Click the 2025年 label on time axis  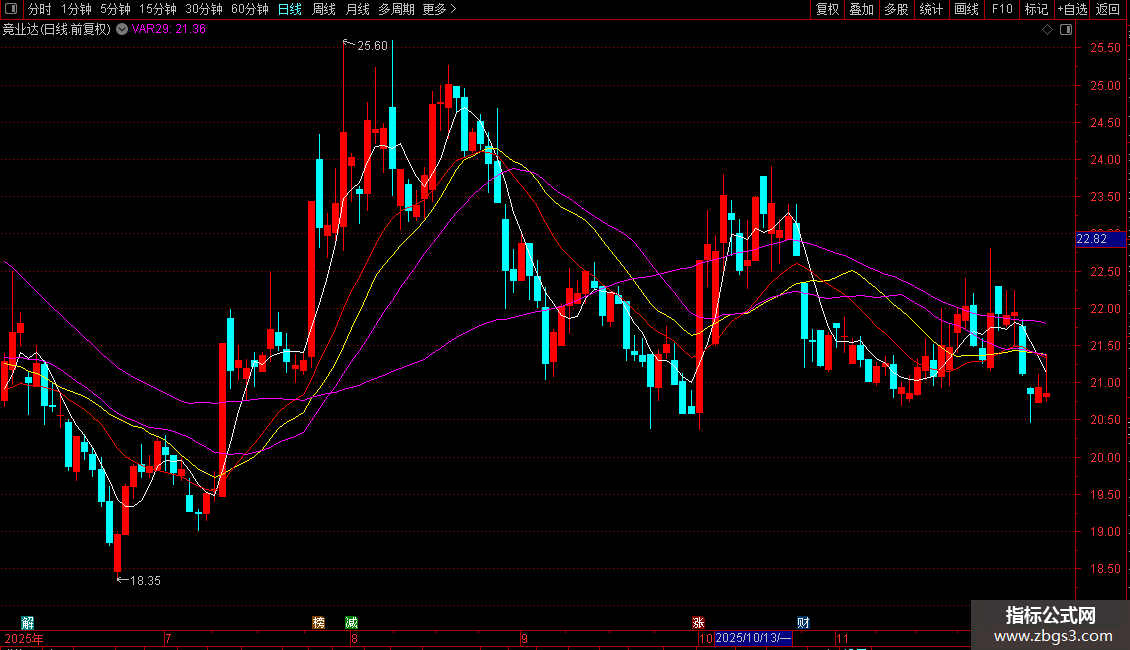click(x=24, y=638)
